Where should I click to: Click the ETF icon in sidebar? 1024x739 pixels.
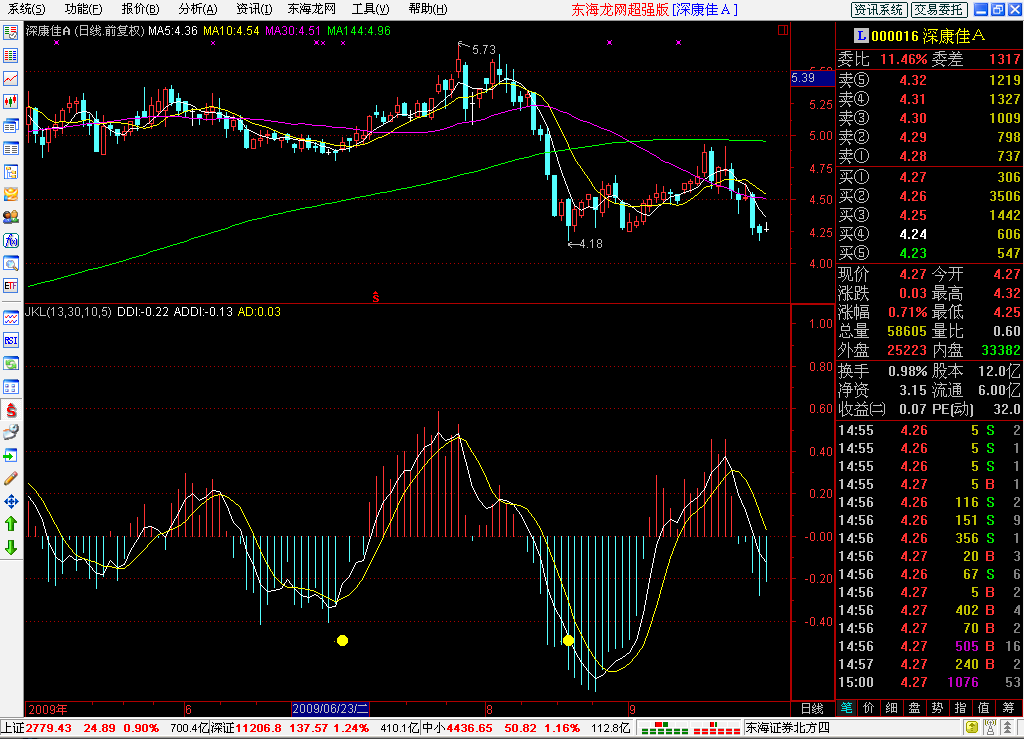[10, 286]
